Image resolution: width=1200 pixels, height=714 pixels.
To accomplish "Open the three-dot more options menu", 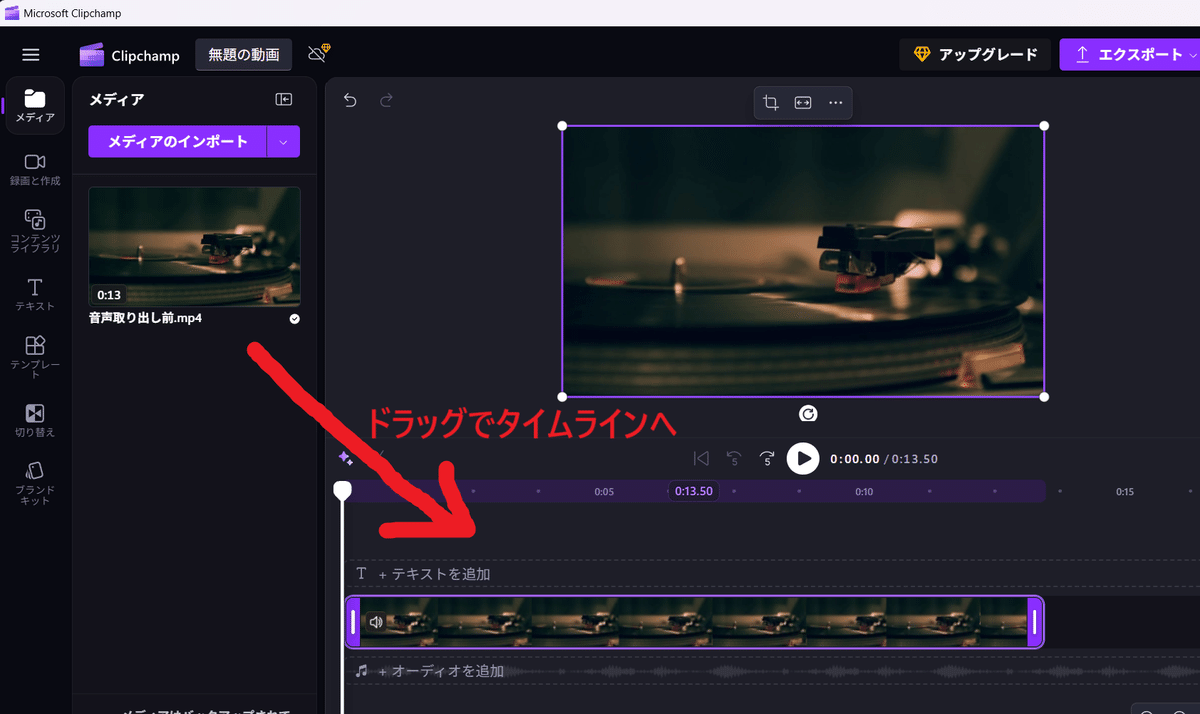I will (x=836, y=102).
